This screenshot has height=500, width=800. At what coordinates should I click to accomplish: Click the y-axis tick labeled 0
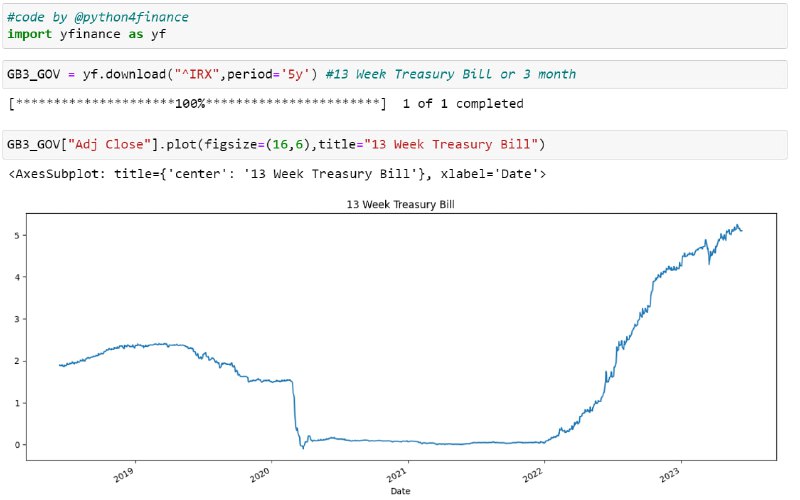17,445
